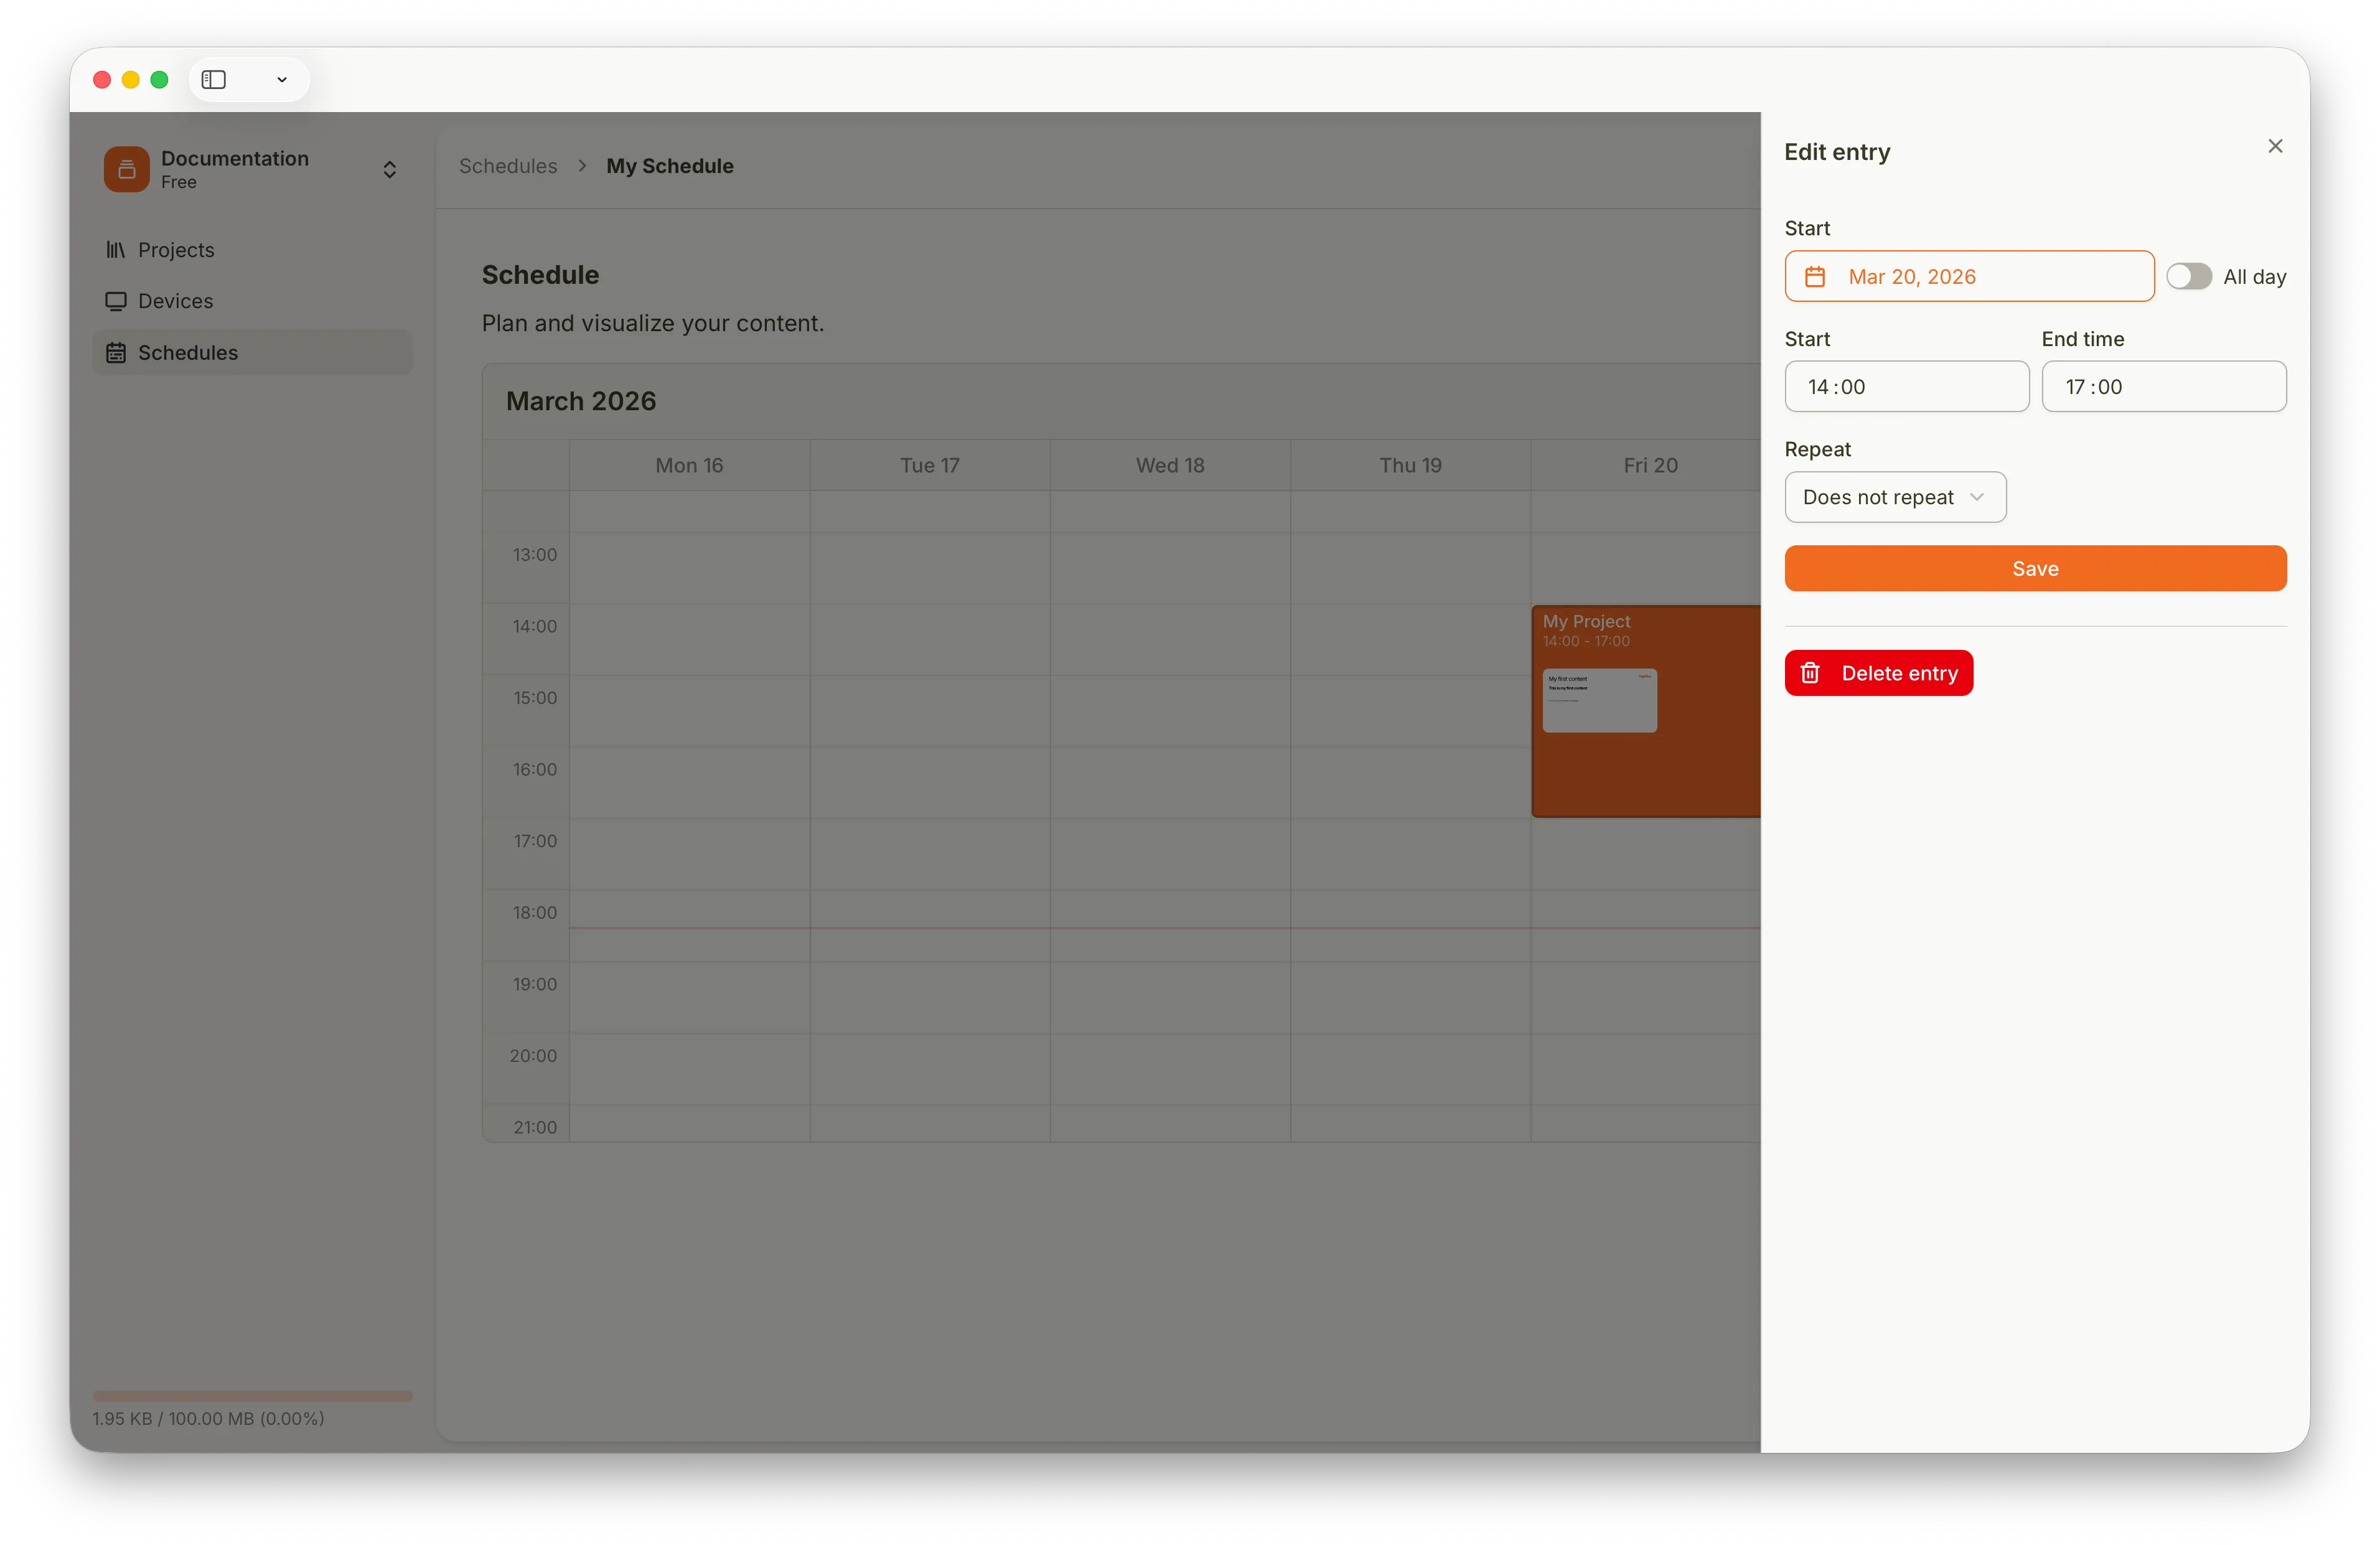Open Projects in the sidebar
The width and height of the screenshot is (2380, 1545).
click(176, 250)
